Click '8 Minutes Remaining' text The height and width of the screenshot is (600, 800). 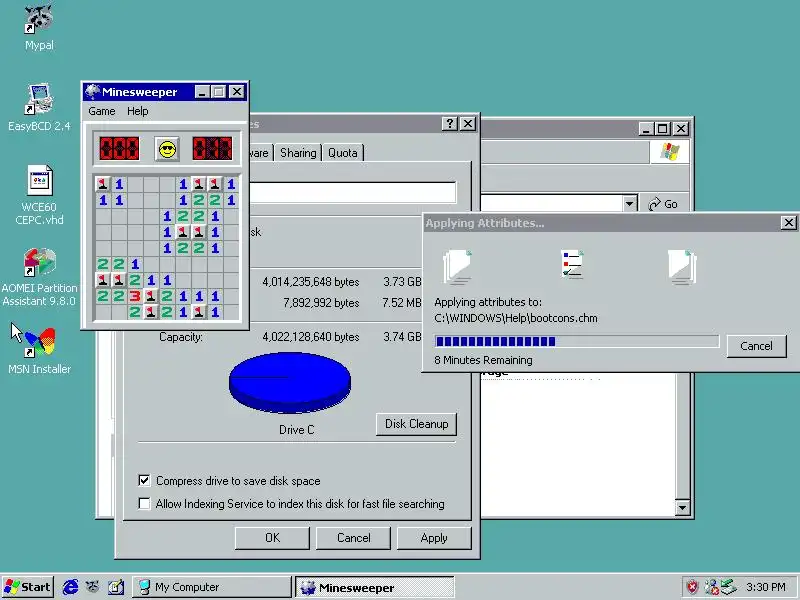[x=483, y=360]
